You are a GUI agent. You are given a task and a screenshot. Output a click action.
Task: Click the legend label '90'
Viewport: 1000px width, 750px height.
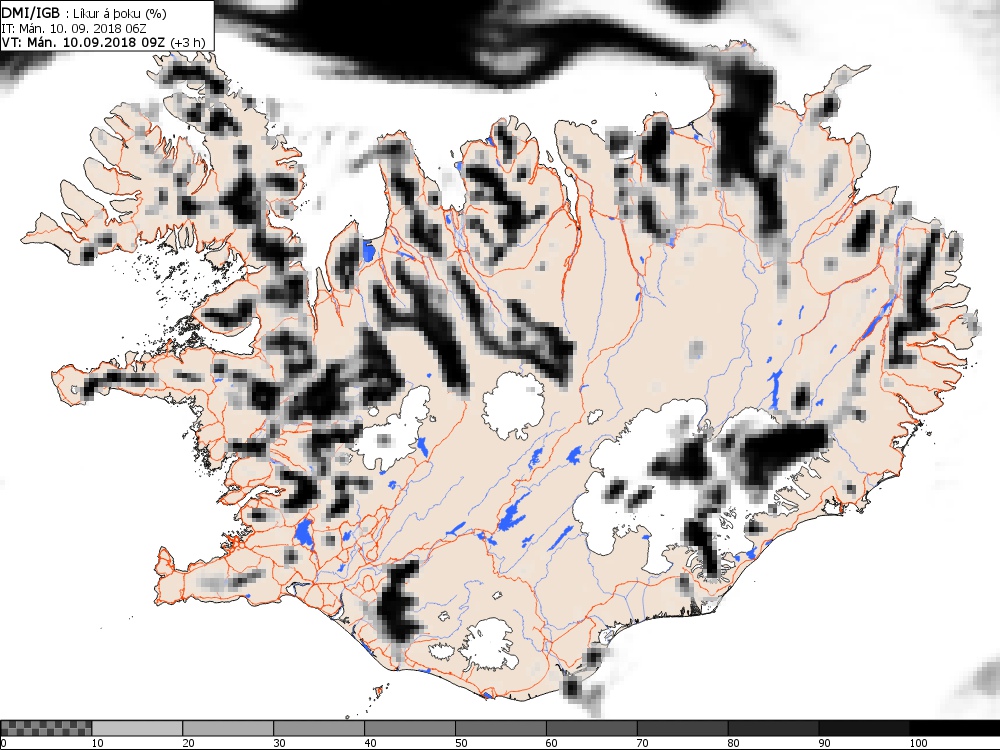click(825, 743)
